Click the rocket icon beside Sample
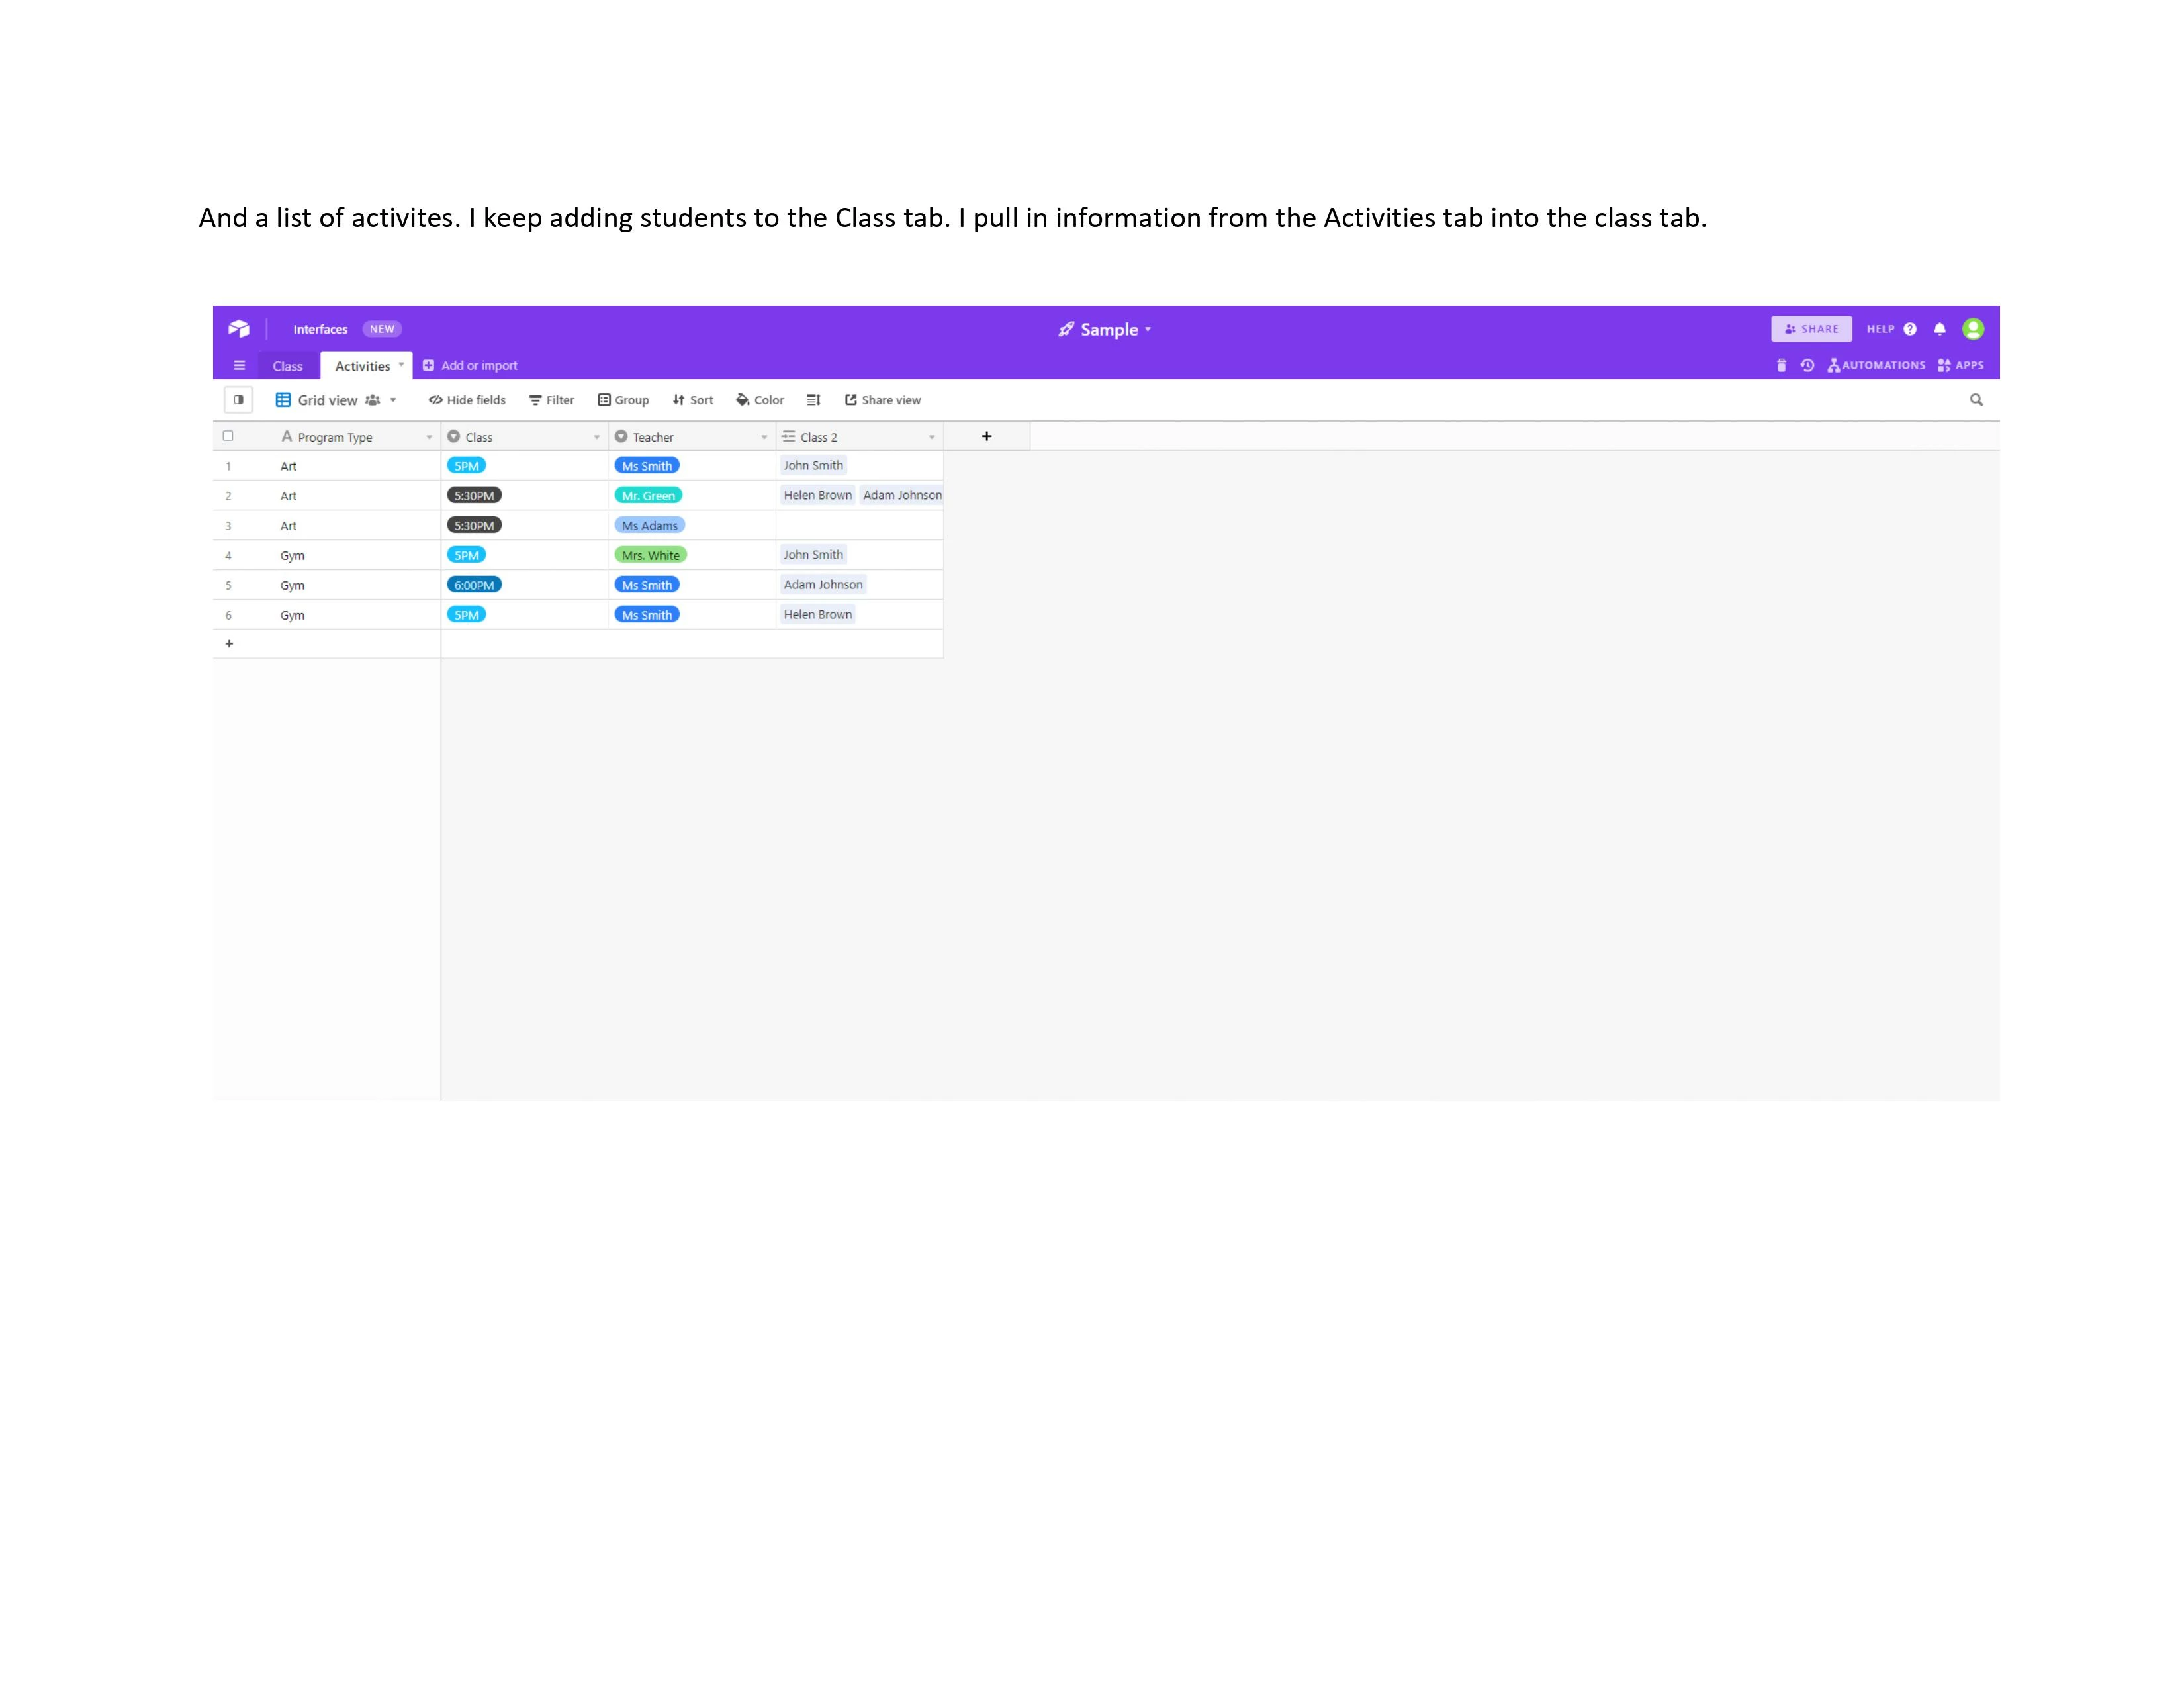 pyautogui.click(x=1066, y=329)
